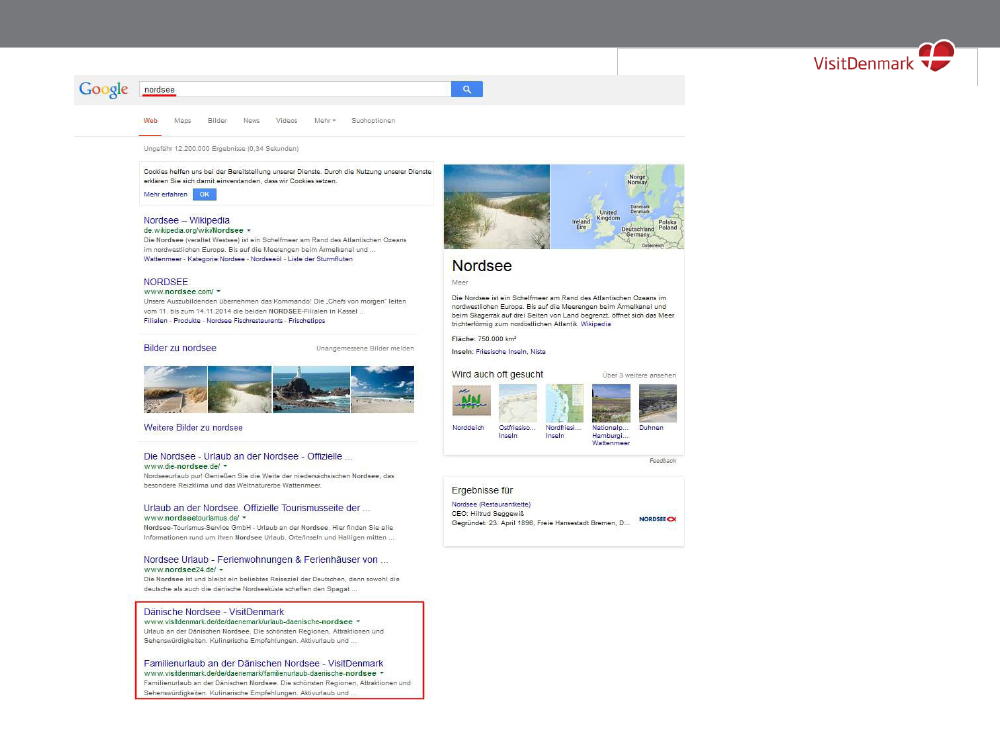Click the NORDSEE restaurant chain logo

658,519
